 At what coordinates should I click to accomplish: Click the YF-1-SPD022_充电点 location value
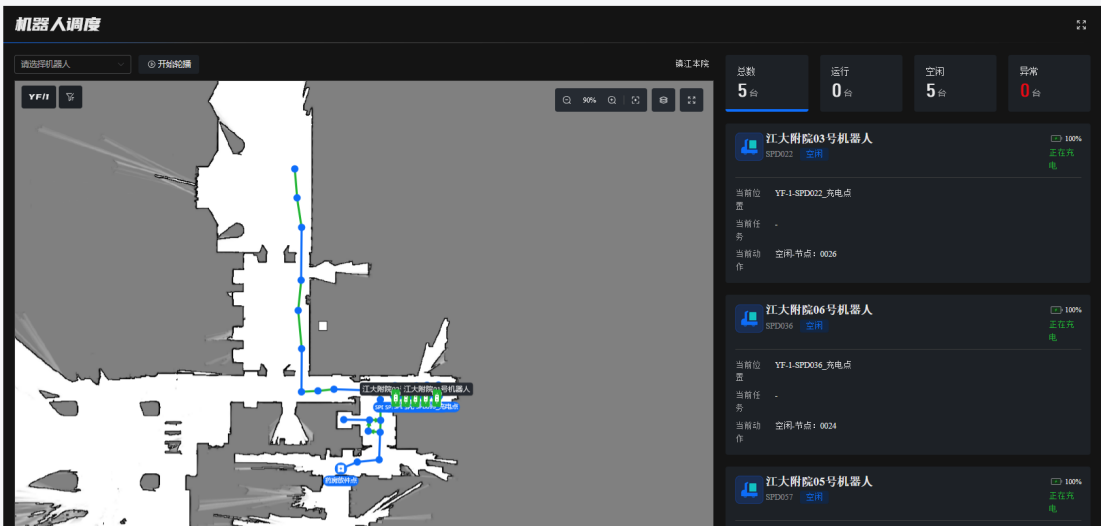[813, 192]
